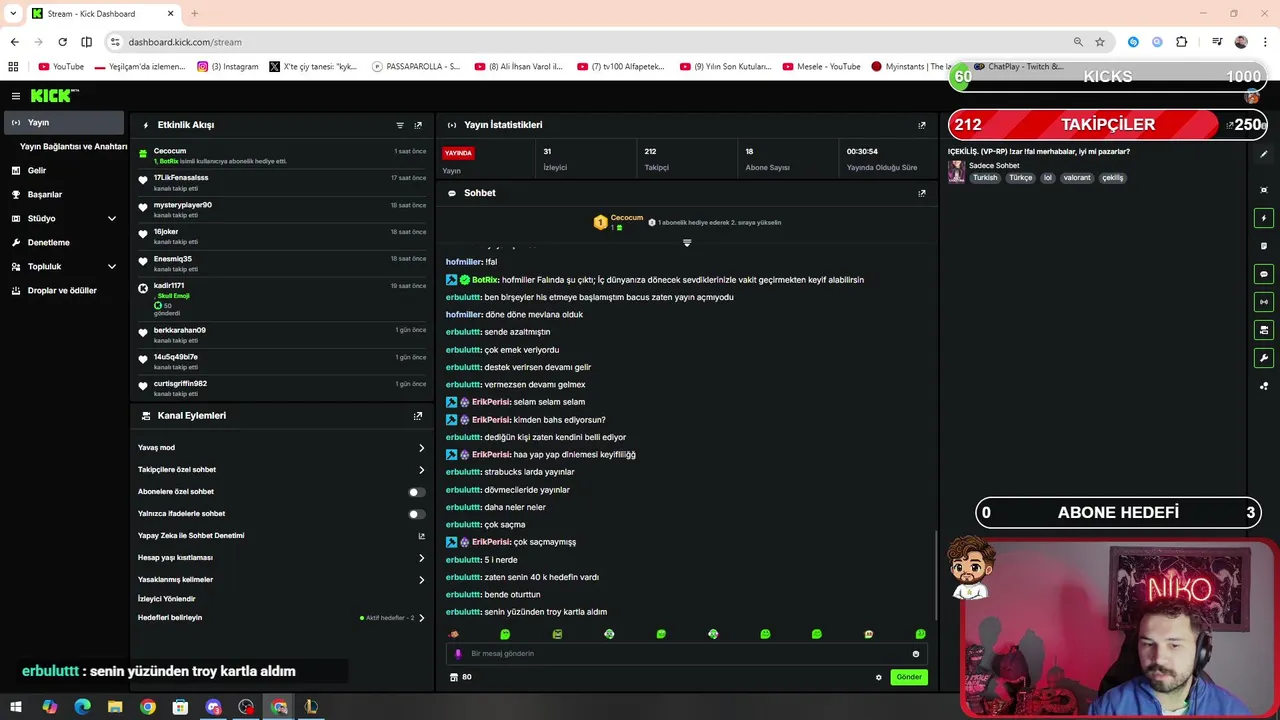The height and width of the screenshot is (720, 1280).
Task: Click the note document icon in right sidebar
Action: point(1264,246)
